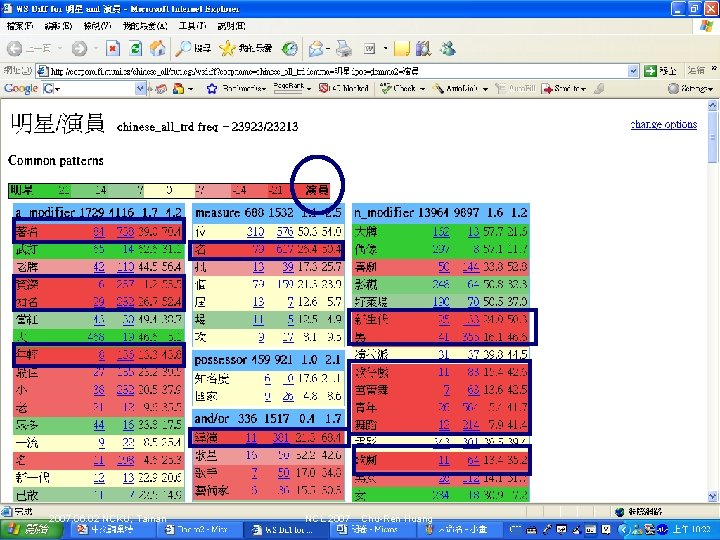
Task: Expand the Google search box dropdown
Action: [141, 88]
